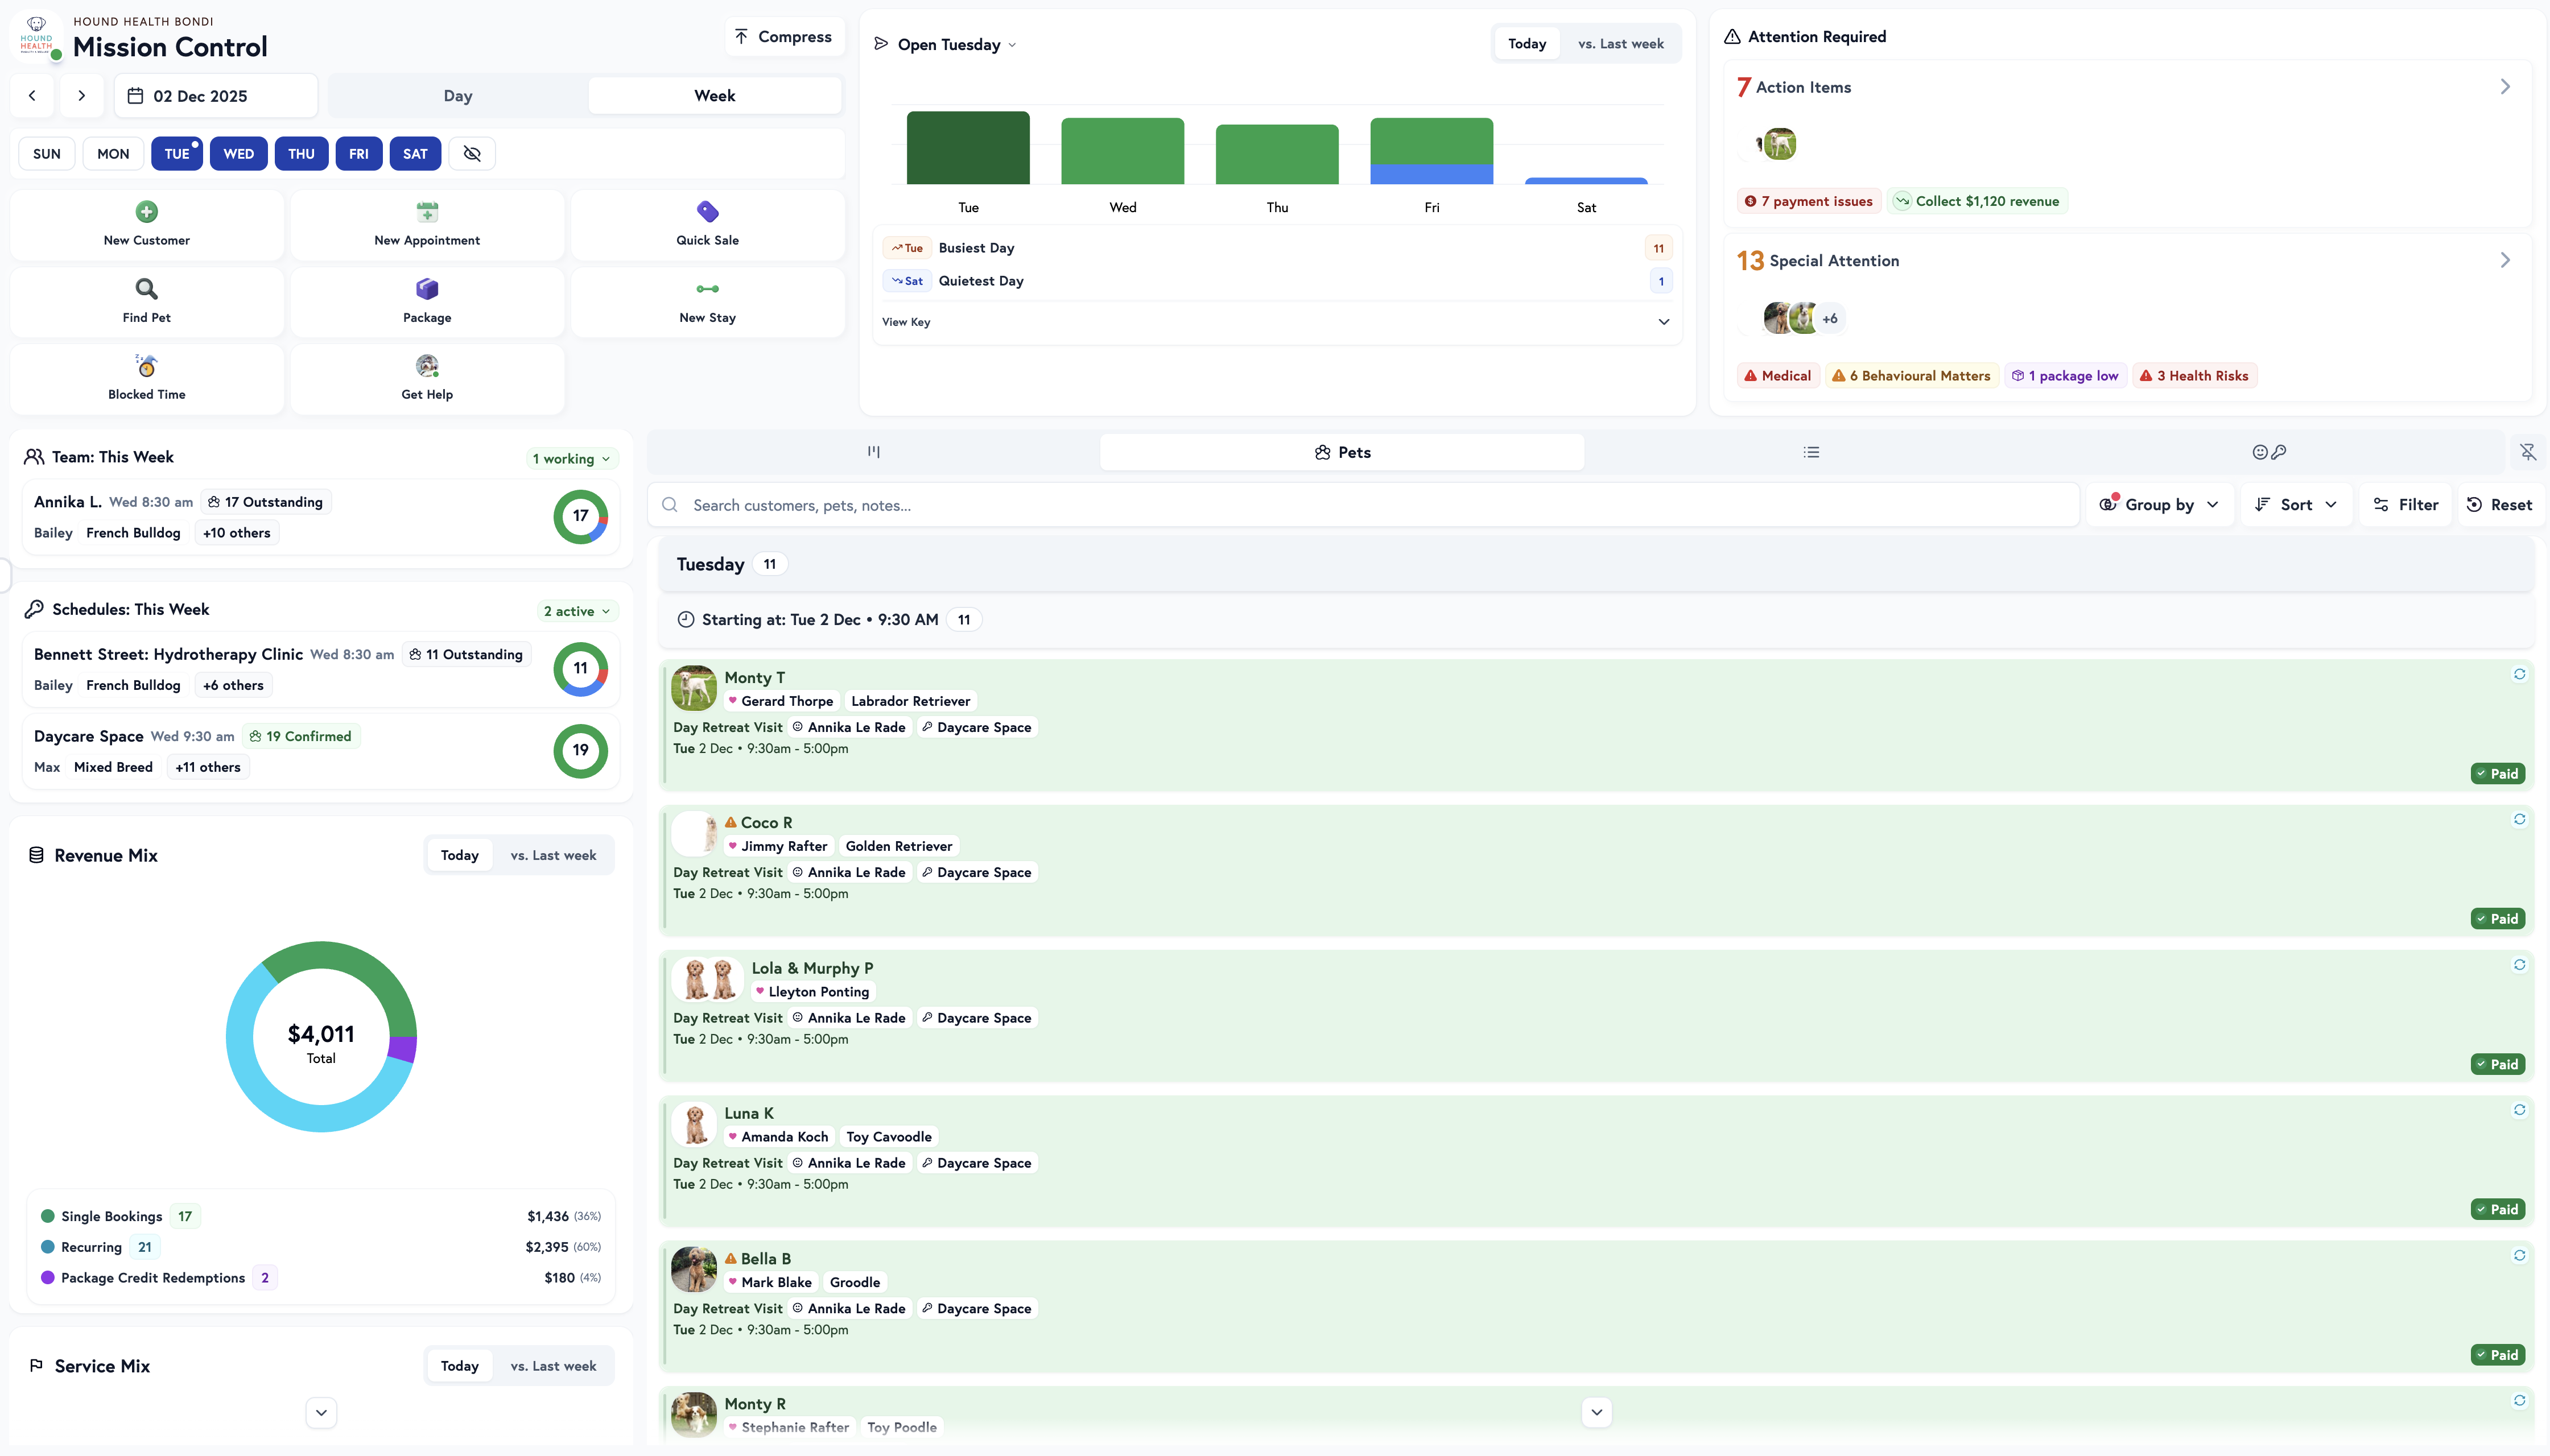Click the unpin icon beside view tabs
Image resolution: width=2550 pixels, height=1456 pixels.
[x=2527, y=452]
